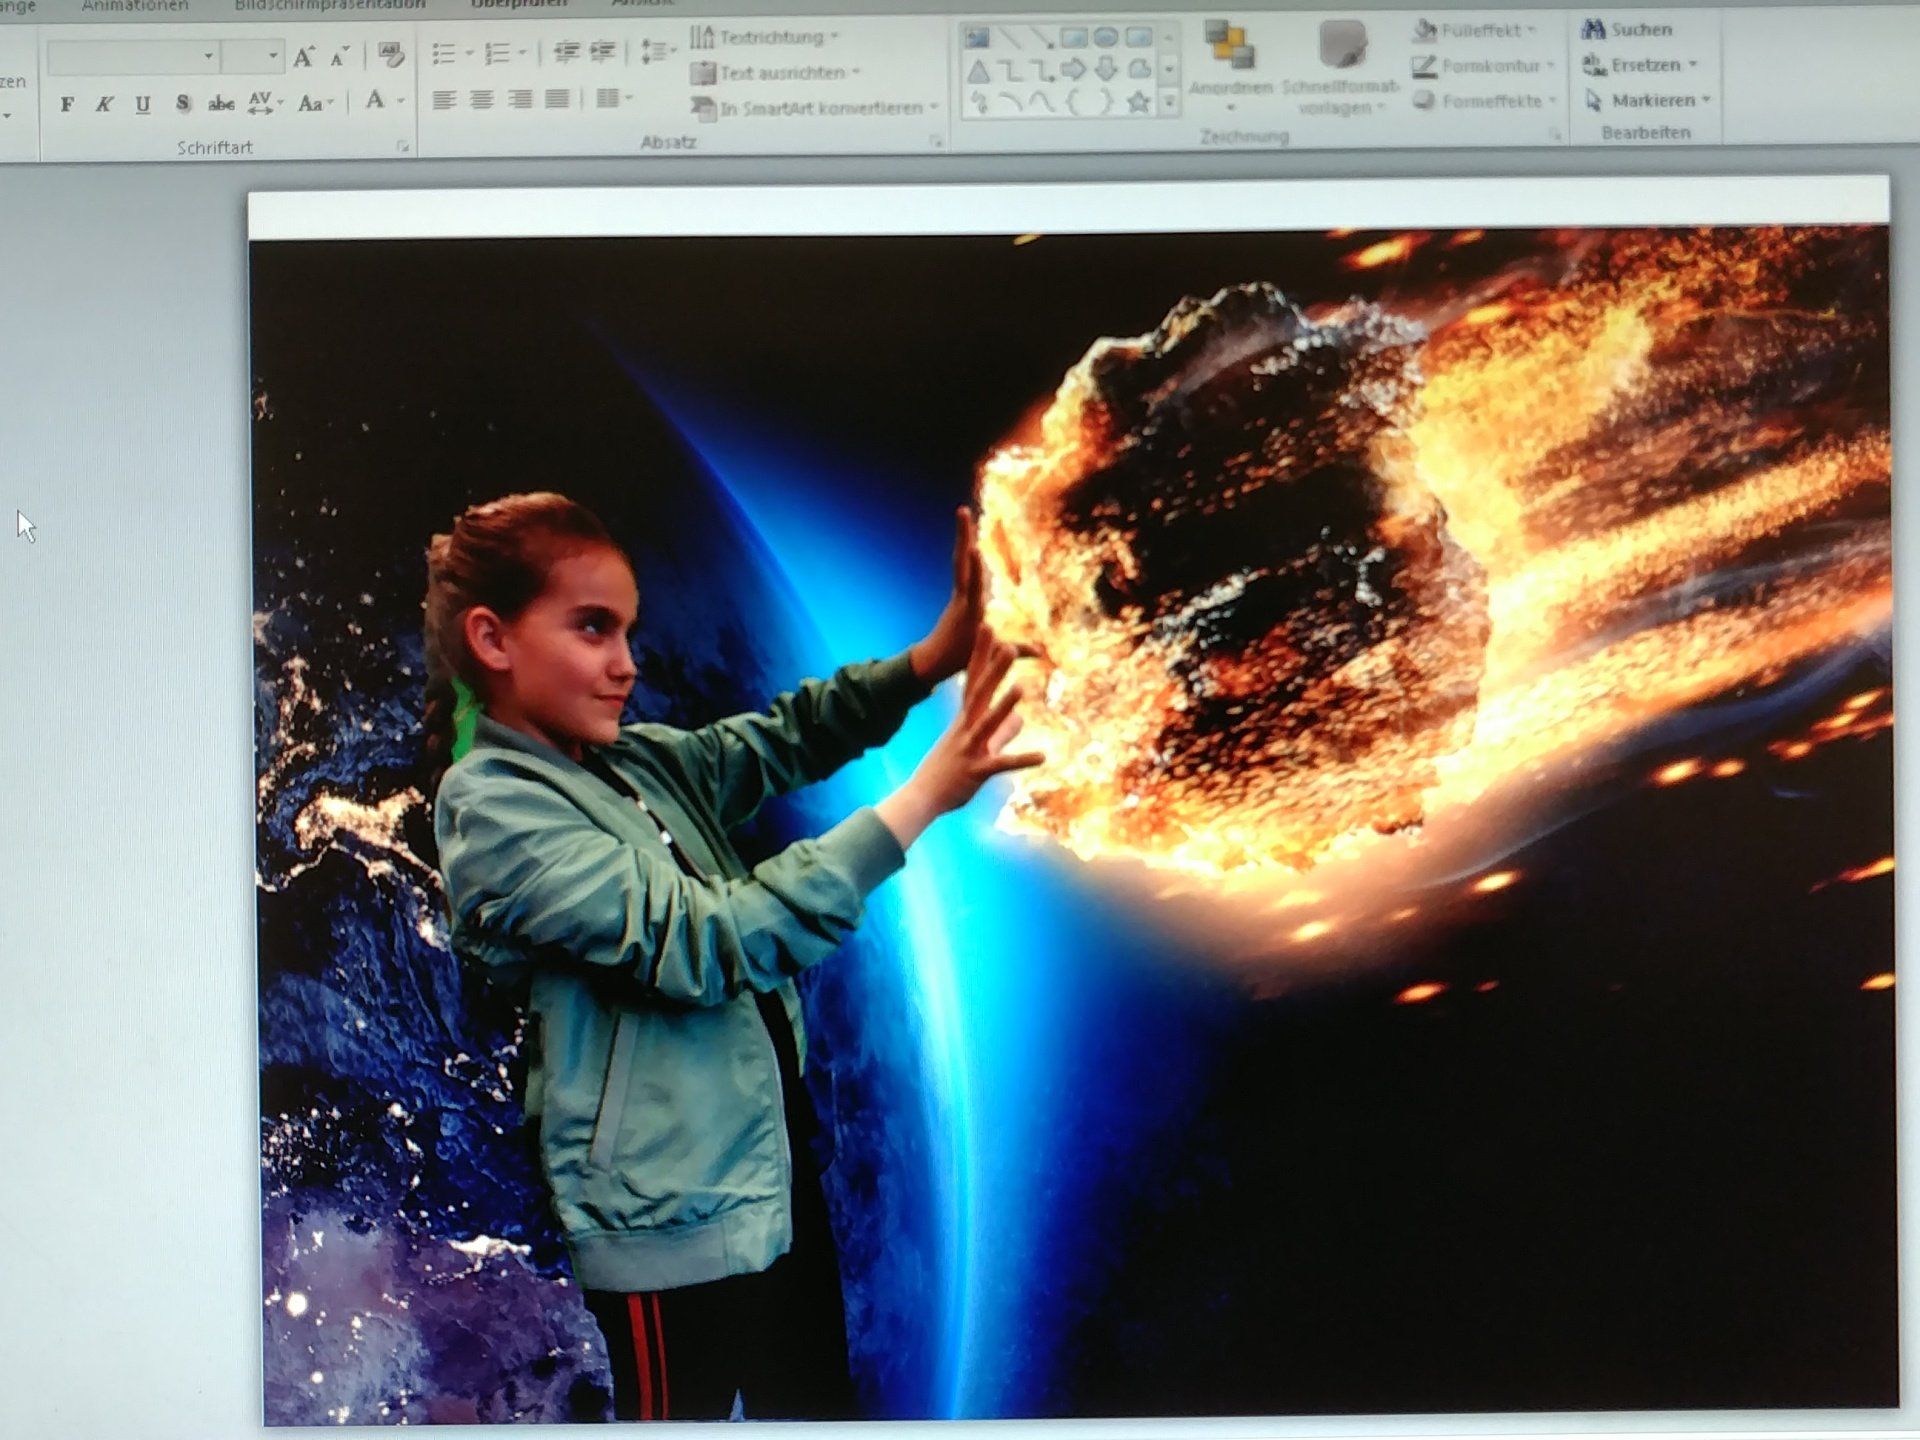The height and width of the screenshot is (1440, 1920).
Task: Toggle italic (K) formatting
Action: pyautogui.click(x=104, y=104)
